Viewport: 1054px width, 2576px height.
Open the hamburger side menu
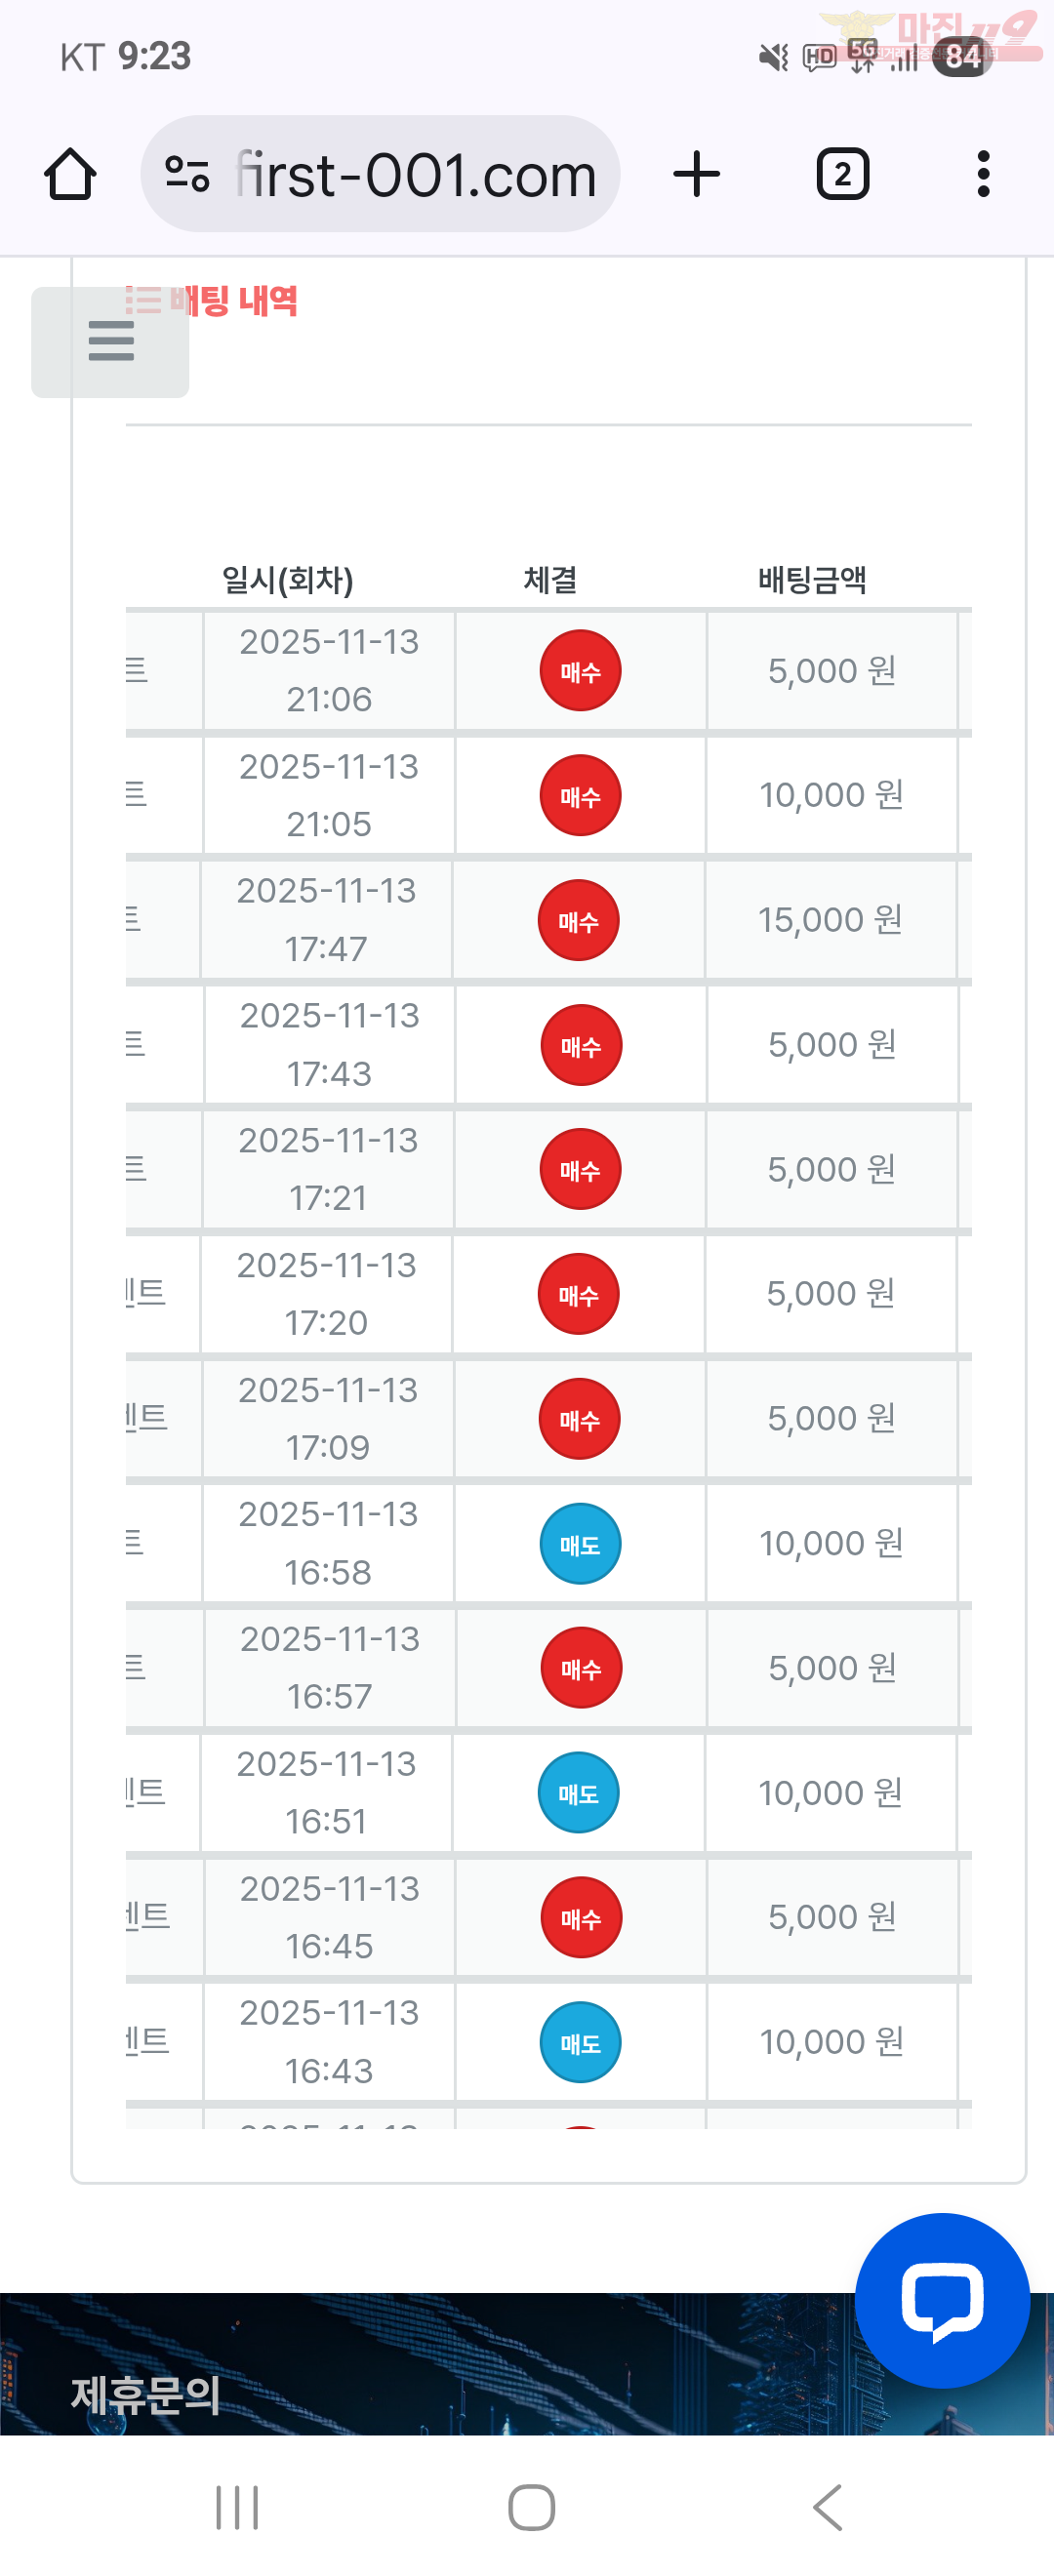coord(110,341)
